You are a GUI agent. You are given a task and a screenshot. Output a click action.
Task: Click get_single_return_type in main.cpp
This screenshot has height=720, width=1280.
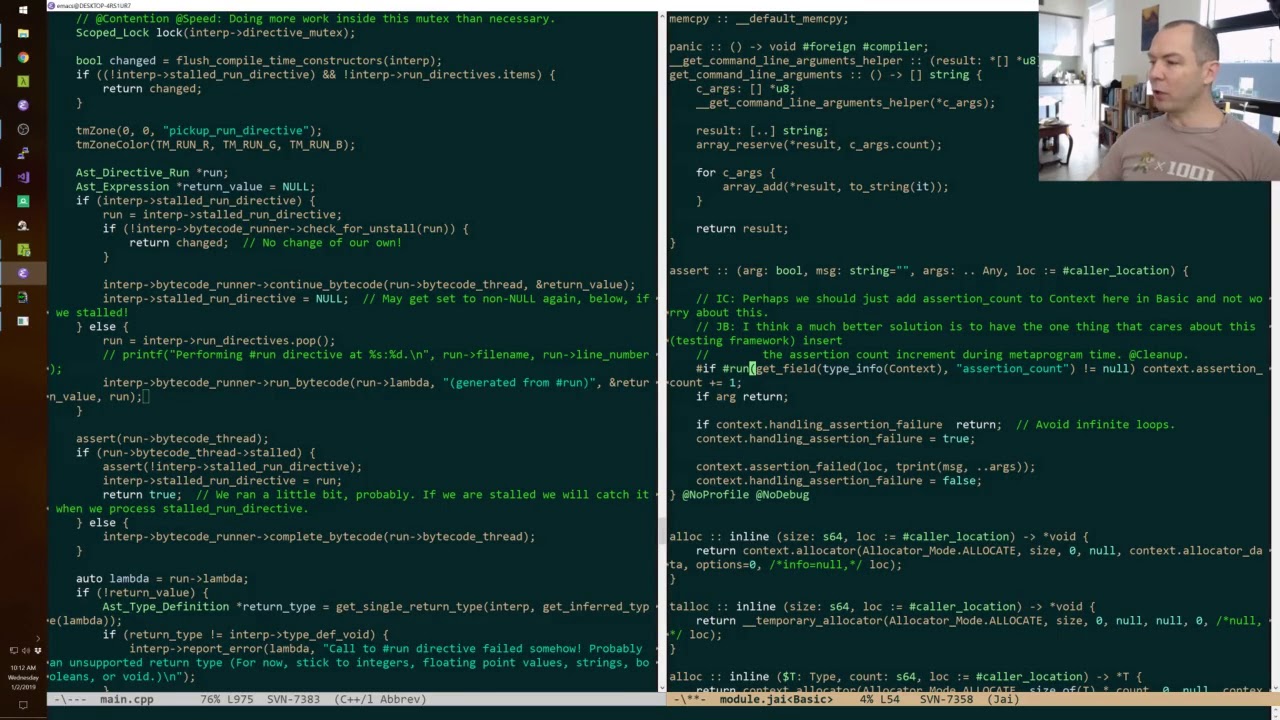point(409,606)
